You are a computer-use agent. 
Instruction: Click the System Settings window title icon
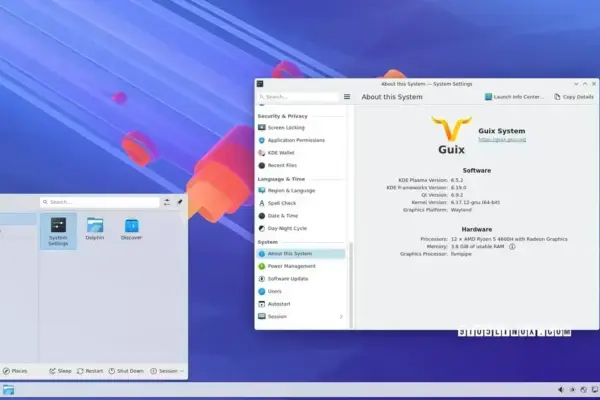[x=260, y=84]
